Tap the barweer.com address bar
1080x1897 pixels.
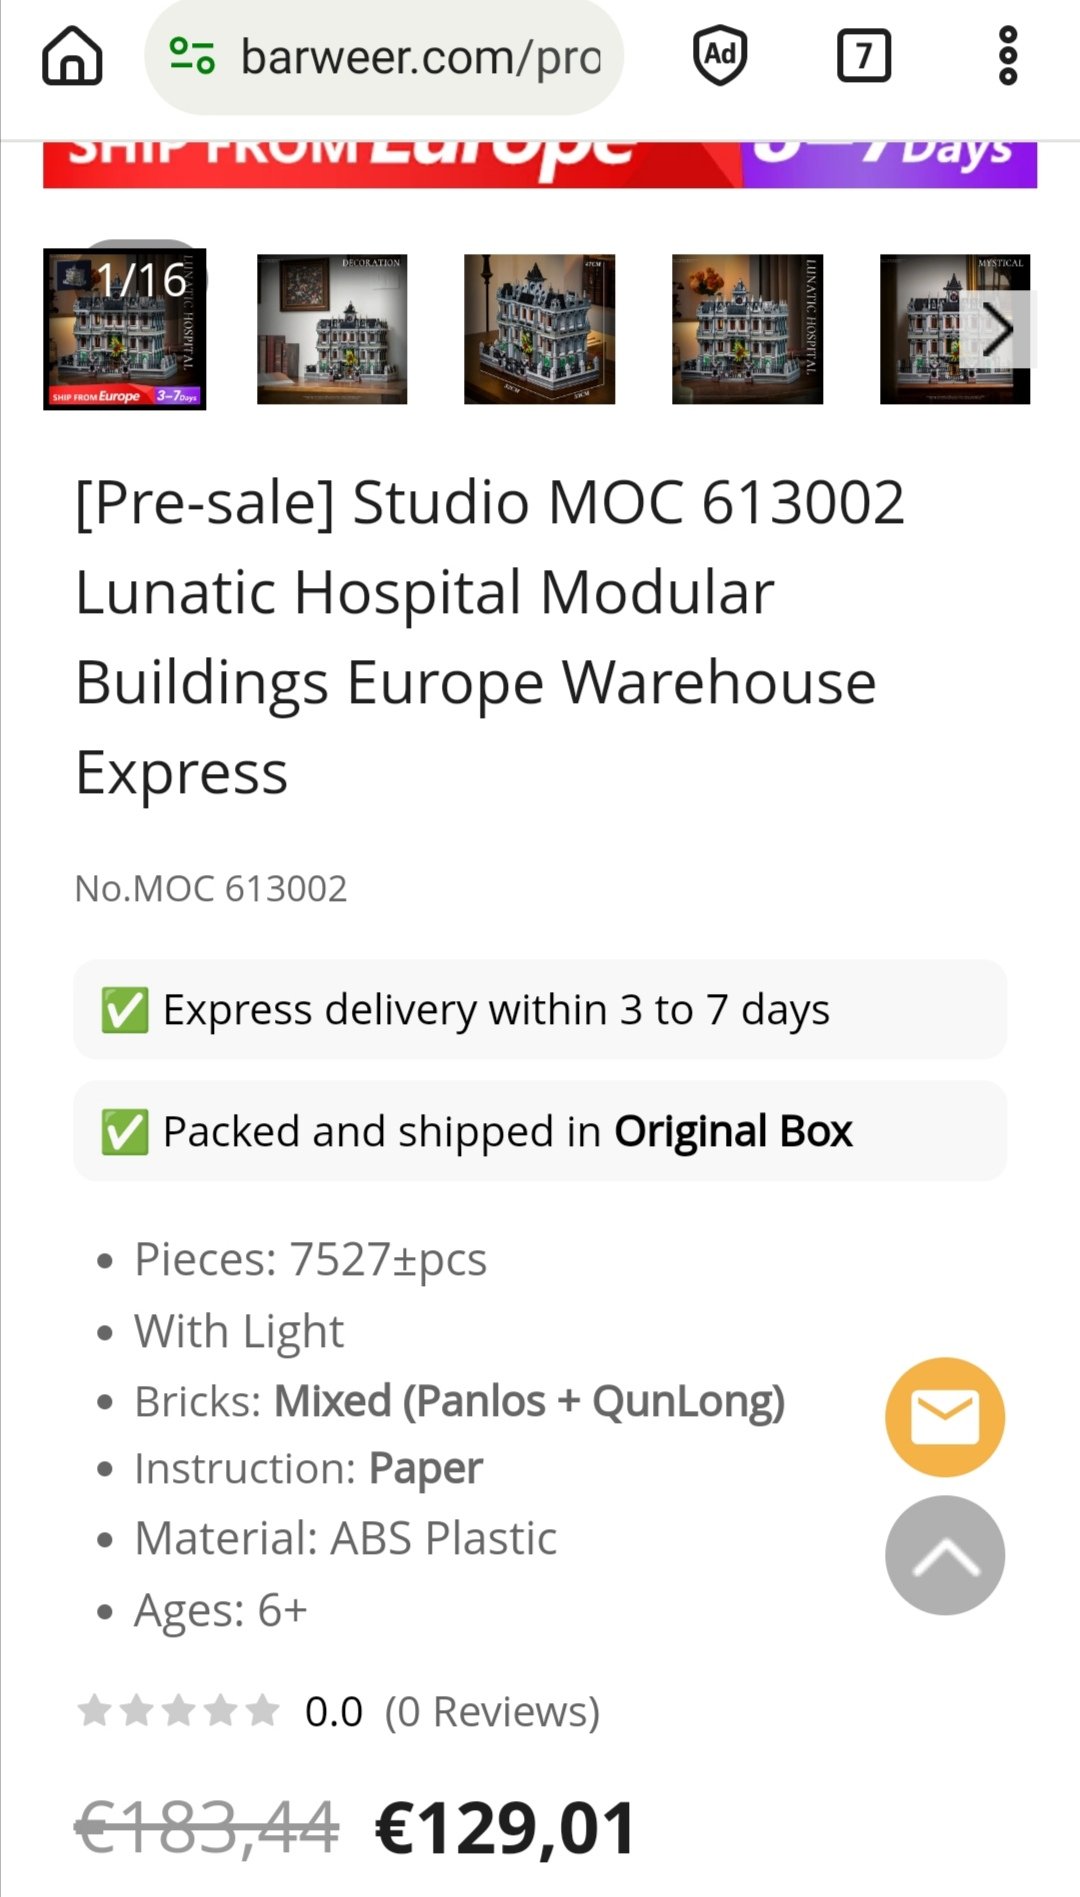pos(420,57)
